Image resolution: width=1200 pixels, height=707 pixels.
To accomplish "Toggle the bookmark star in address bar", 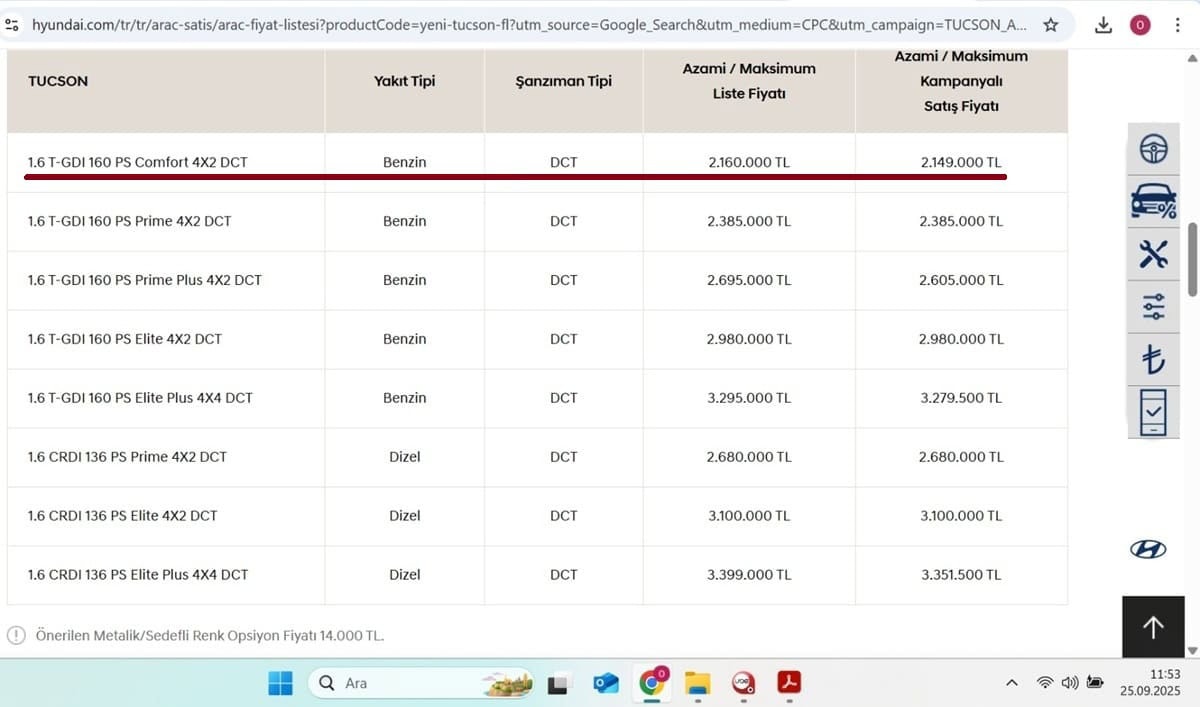I will pyautogui.click(x=1051, y=24).
